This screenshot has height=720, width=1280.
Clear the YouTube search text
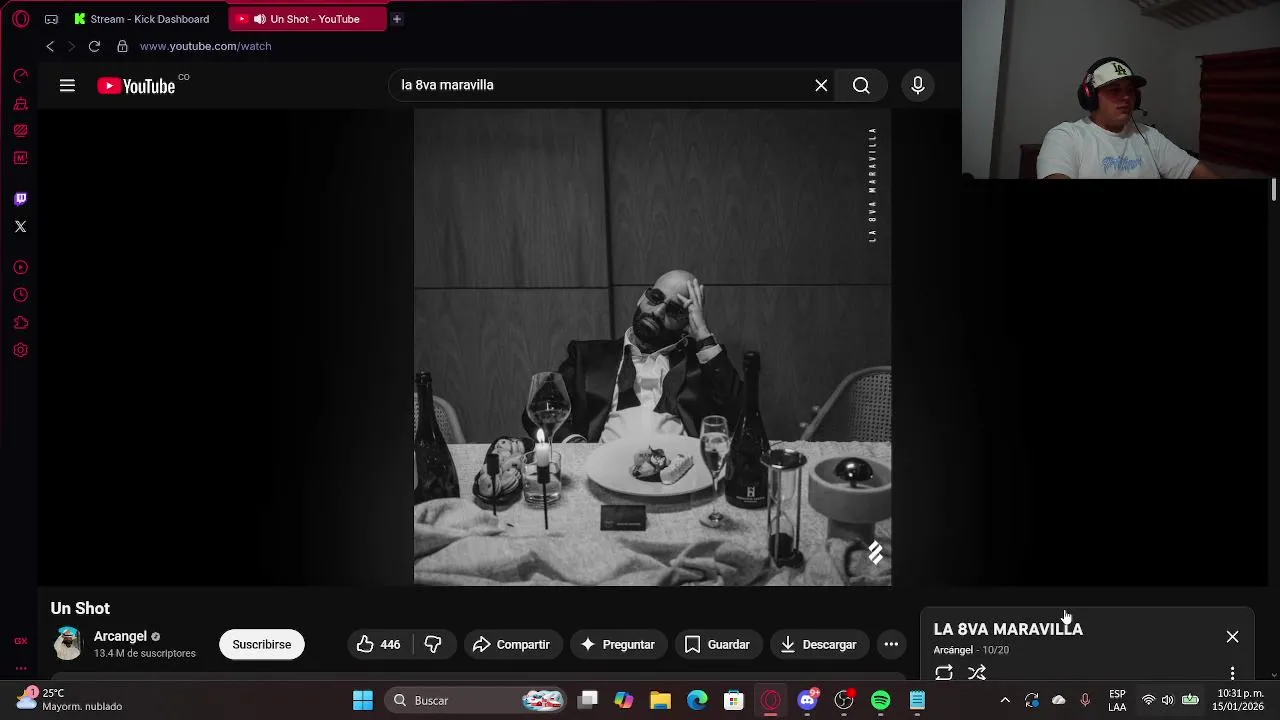(821, 85)
